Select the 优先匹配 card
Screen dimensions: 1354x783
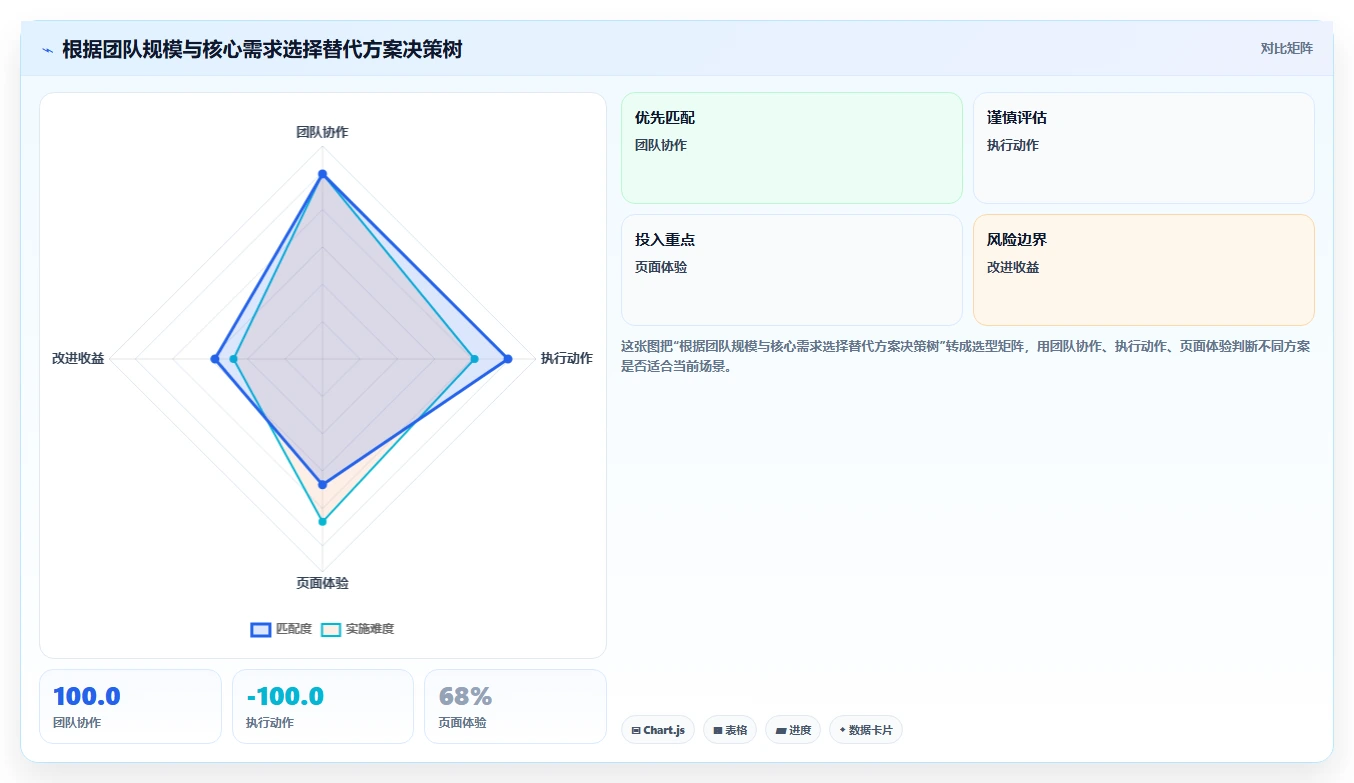pyautogui.click(x=791, y=148)
